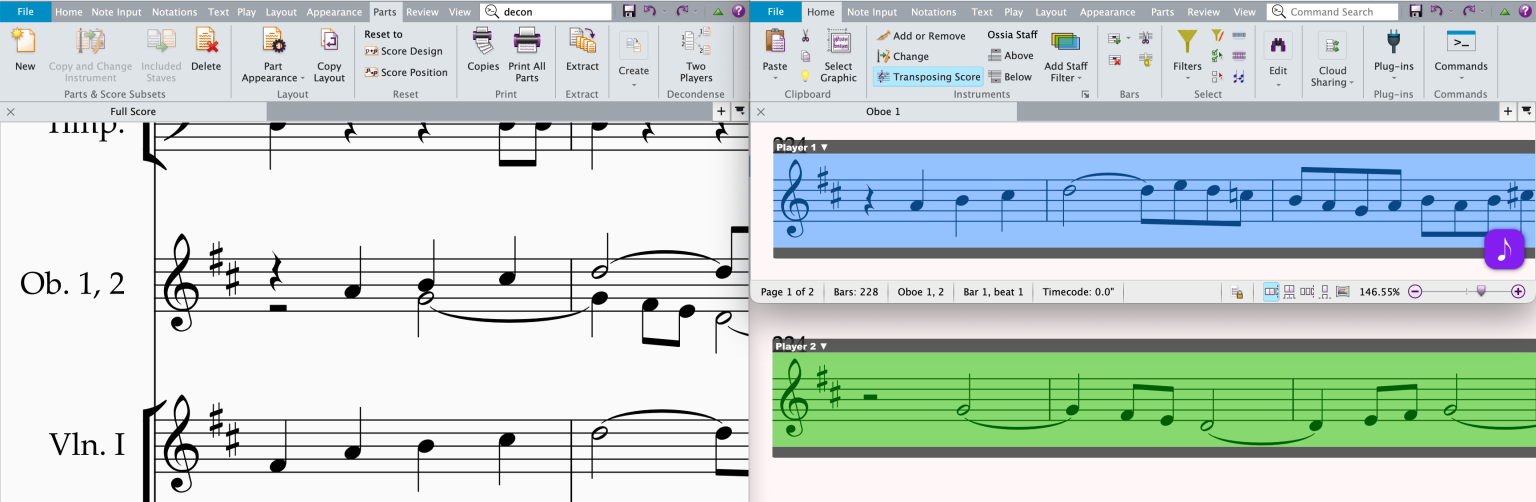This screenshot has height=502, width=1536.
Task: Create a new part with New
Action: click(x=25, y=50)
